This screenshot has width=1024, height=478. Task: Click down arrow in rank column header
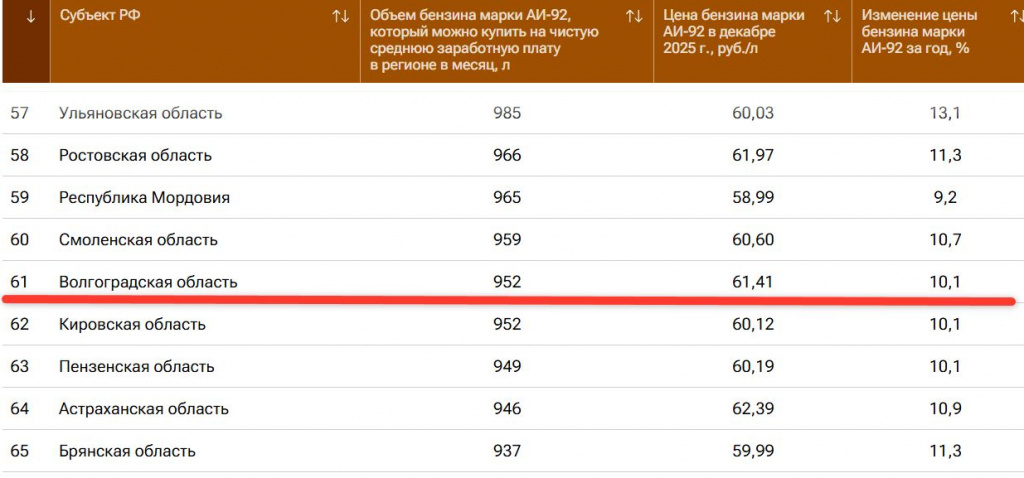coord(29,16)
